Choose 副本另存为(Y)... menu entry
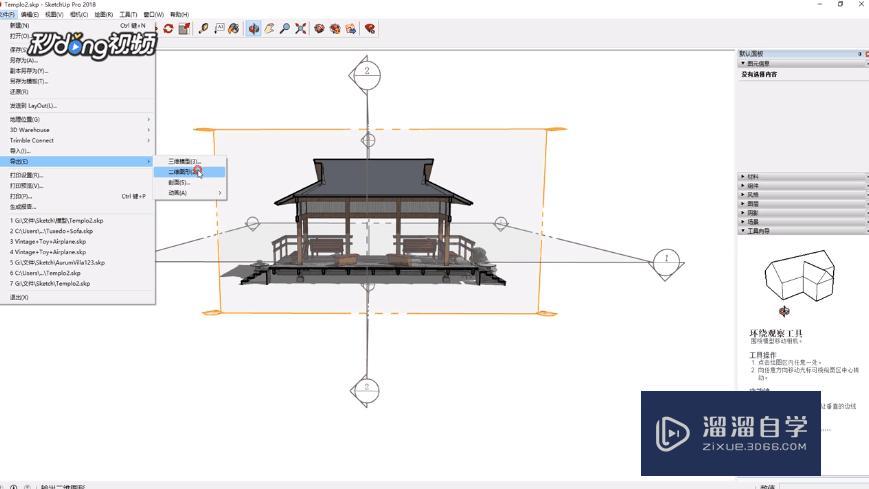The image size is (869, 489). click(78, 71)
